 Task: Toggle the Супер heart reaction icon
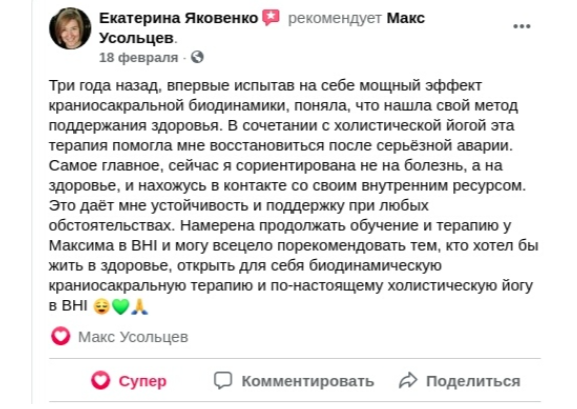coord(100,380)
